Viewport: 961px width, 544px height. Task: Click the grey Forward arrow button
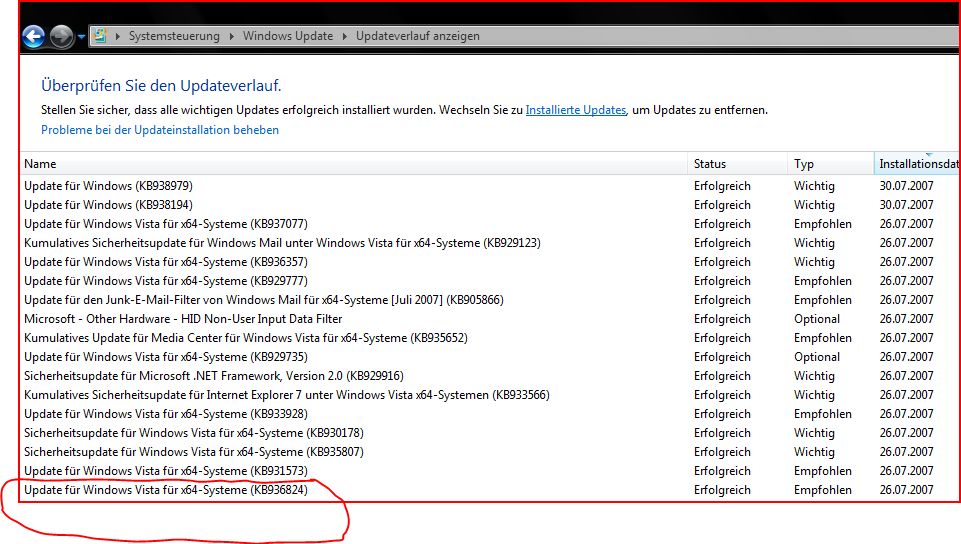pos(61,37)
